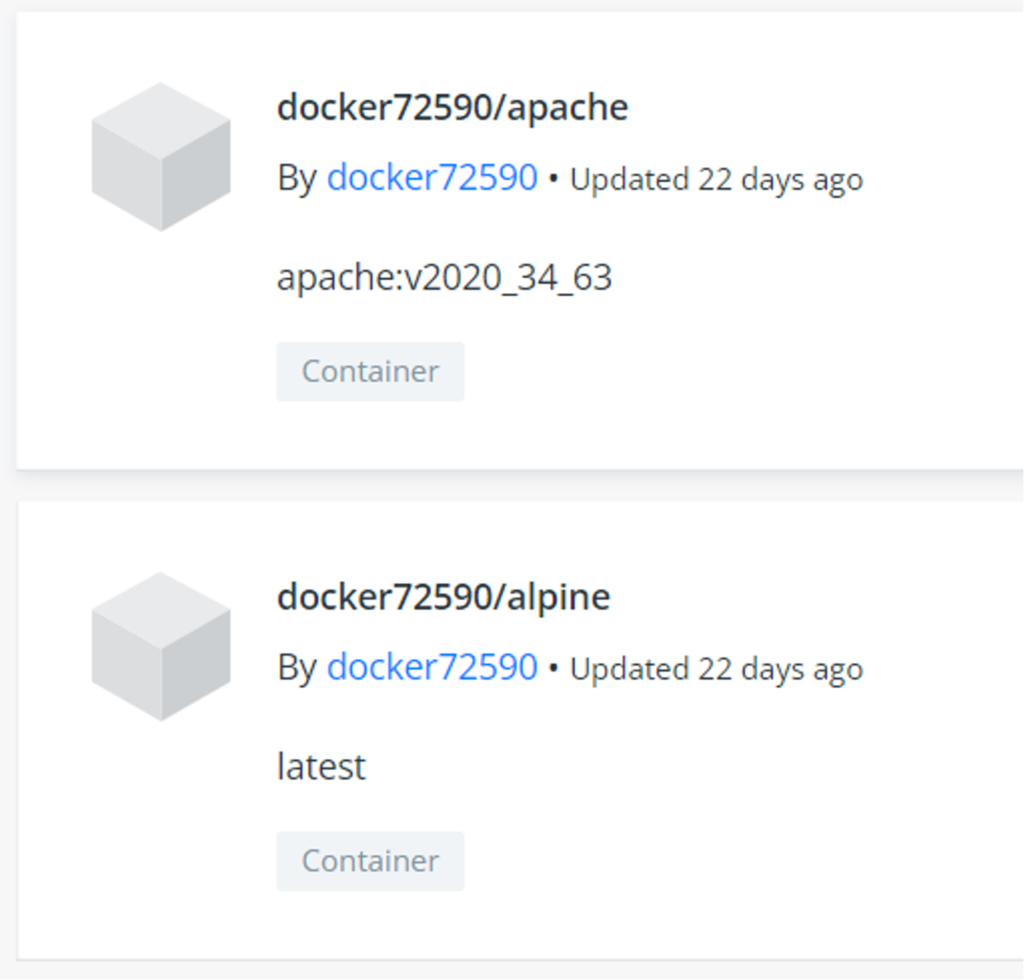1024x980 pixels.
Task: Click the cube icon for docker72590/apache
Action: [161, 157]
